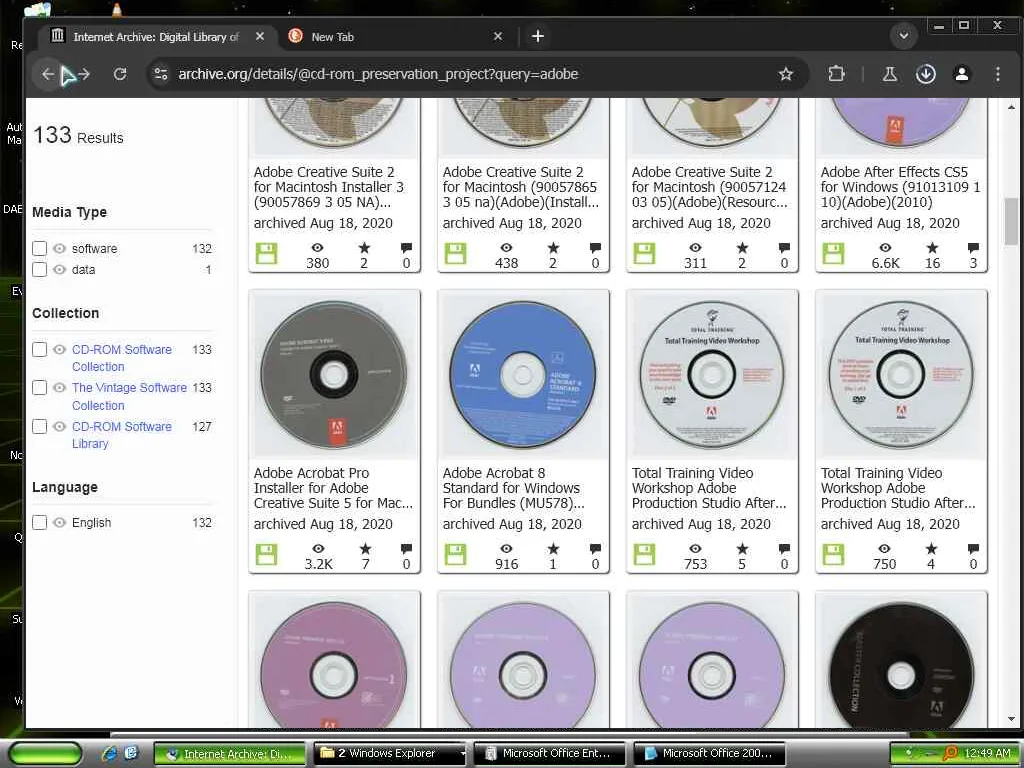Screen dimensions: 1024x768
Task: Click gray Adobe Acrobat Pro disc thumbnail
Action: click(334, 375)
